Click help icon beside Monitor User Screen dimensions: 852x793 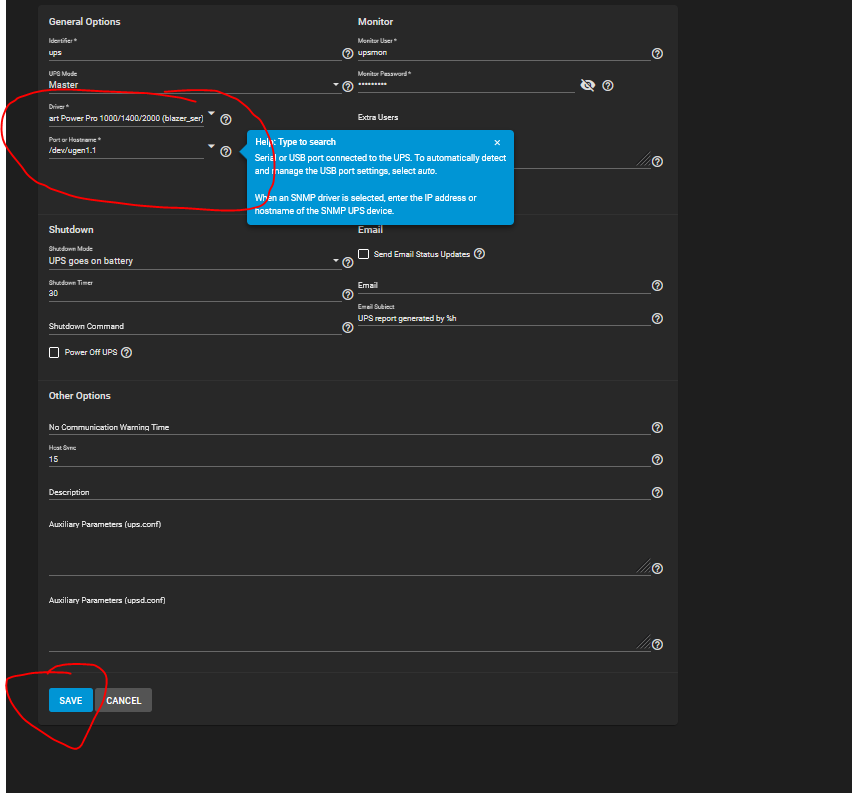(x=657, y=54)
